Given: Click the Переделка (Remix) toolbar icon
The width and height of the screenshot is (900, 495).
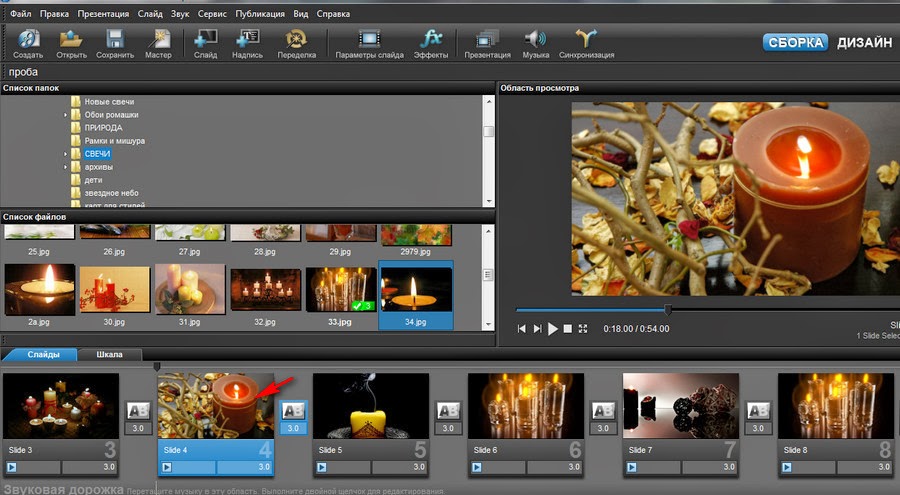Looking at the screenshot, I should click(297, 38).
